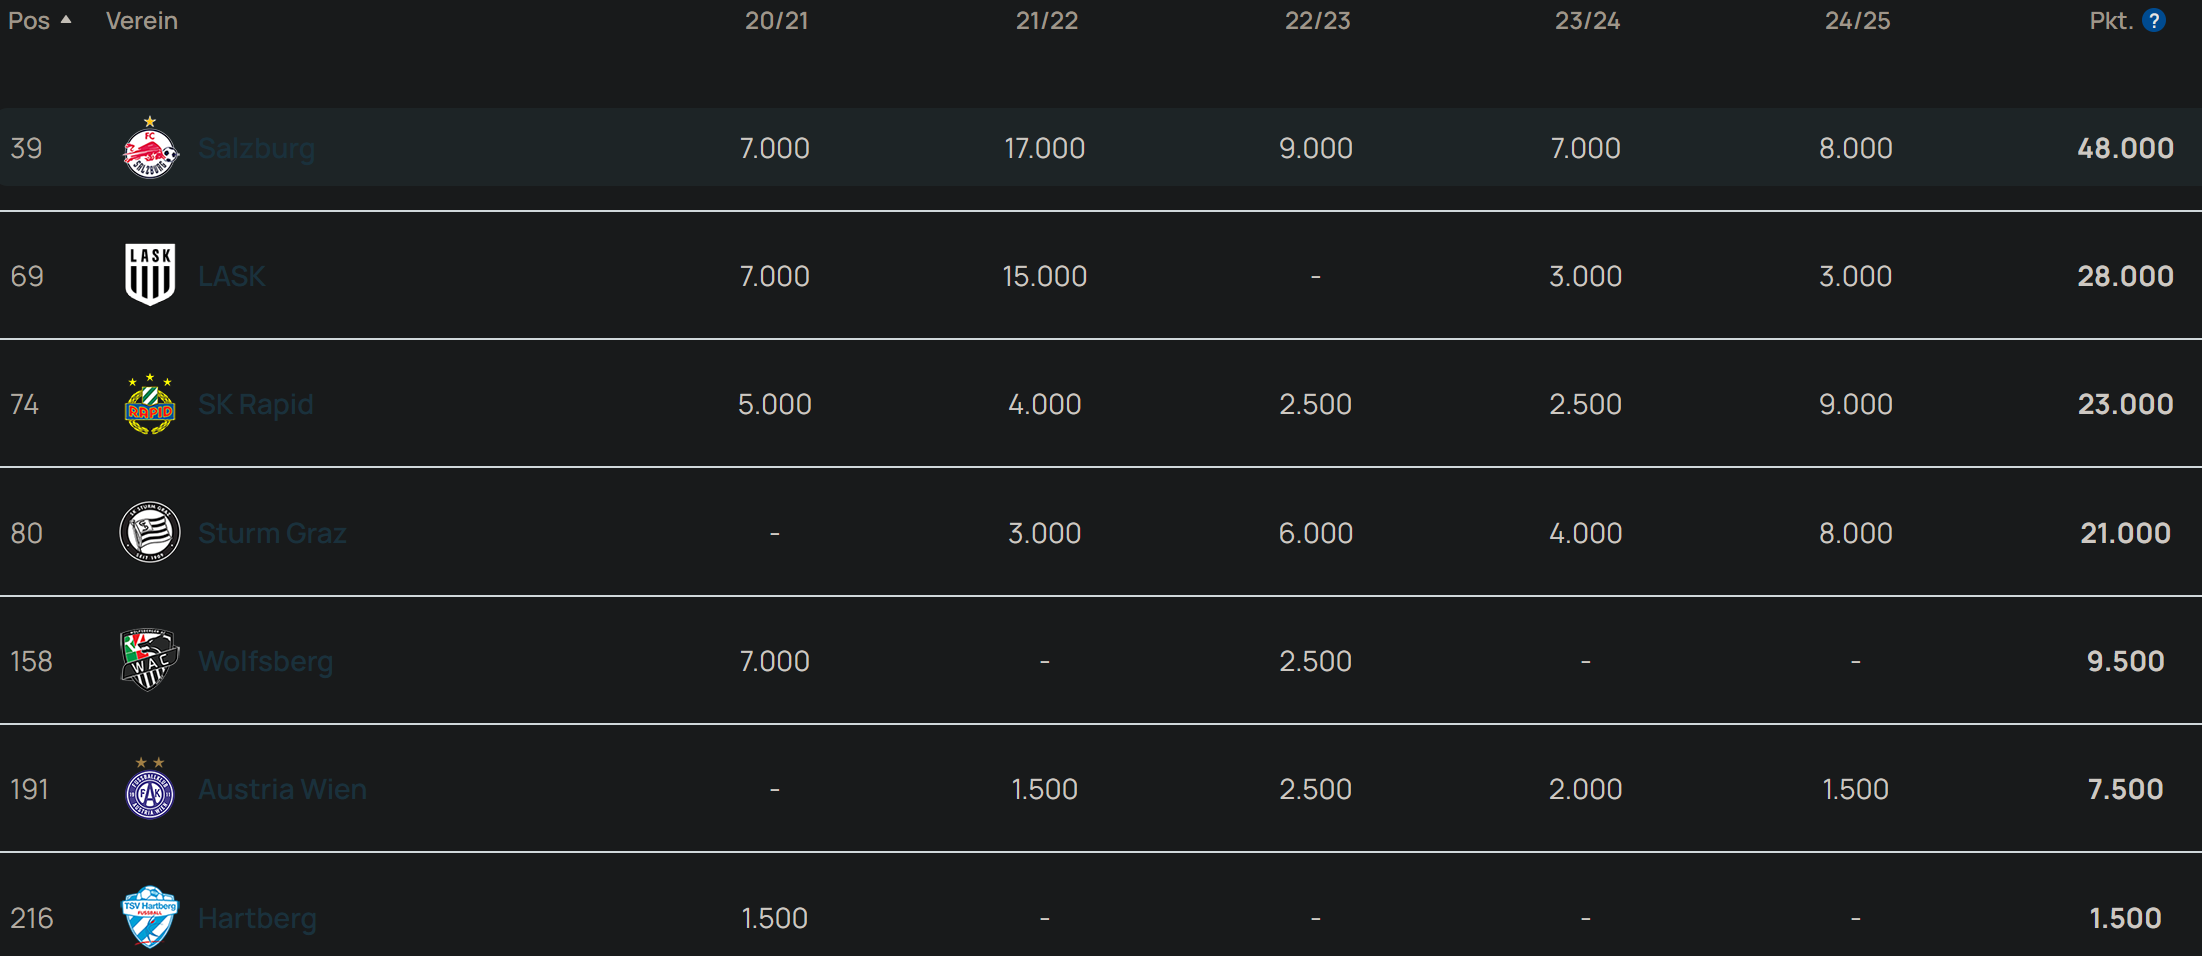Viewport: 2202px width, 956px height.
Task: Click Salzburg's 48.000 total points
Action: [x=2125, y=148]
